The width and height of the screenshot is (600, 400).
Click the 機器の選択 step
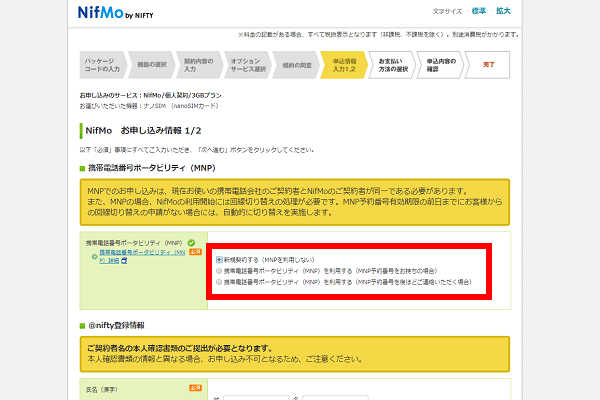pos(152,65)
